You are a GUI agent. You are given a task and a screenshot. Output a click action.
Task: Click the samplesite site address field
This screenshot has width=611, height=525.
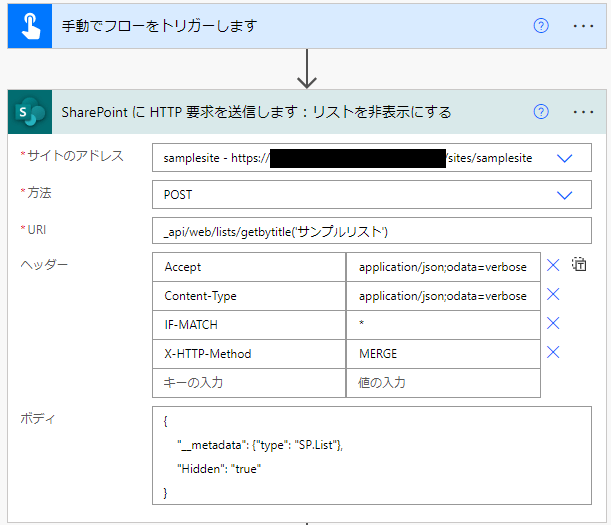pyautogui.click(x=372, y=158)
